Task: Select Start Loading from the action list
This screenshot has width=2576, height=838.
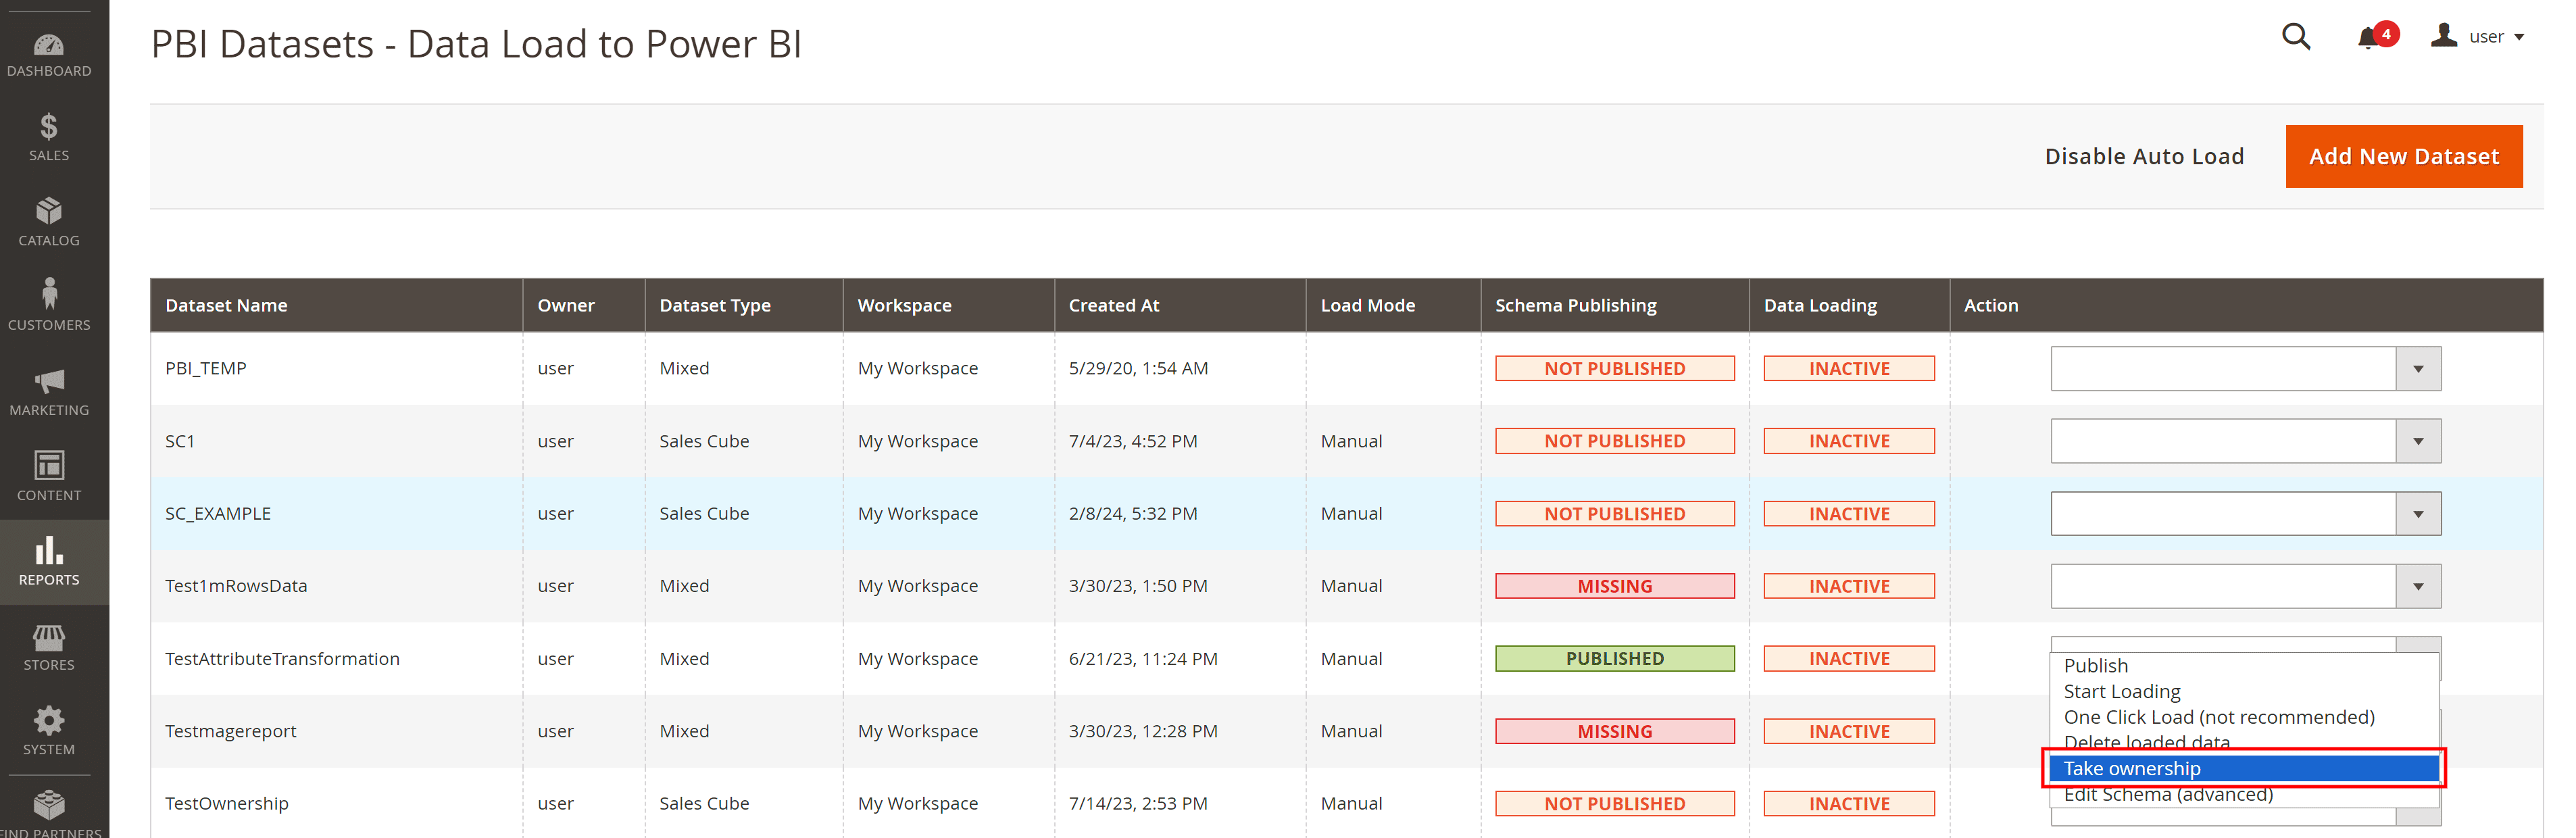Action: (2244, 692)
